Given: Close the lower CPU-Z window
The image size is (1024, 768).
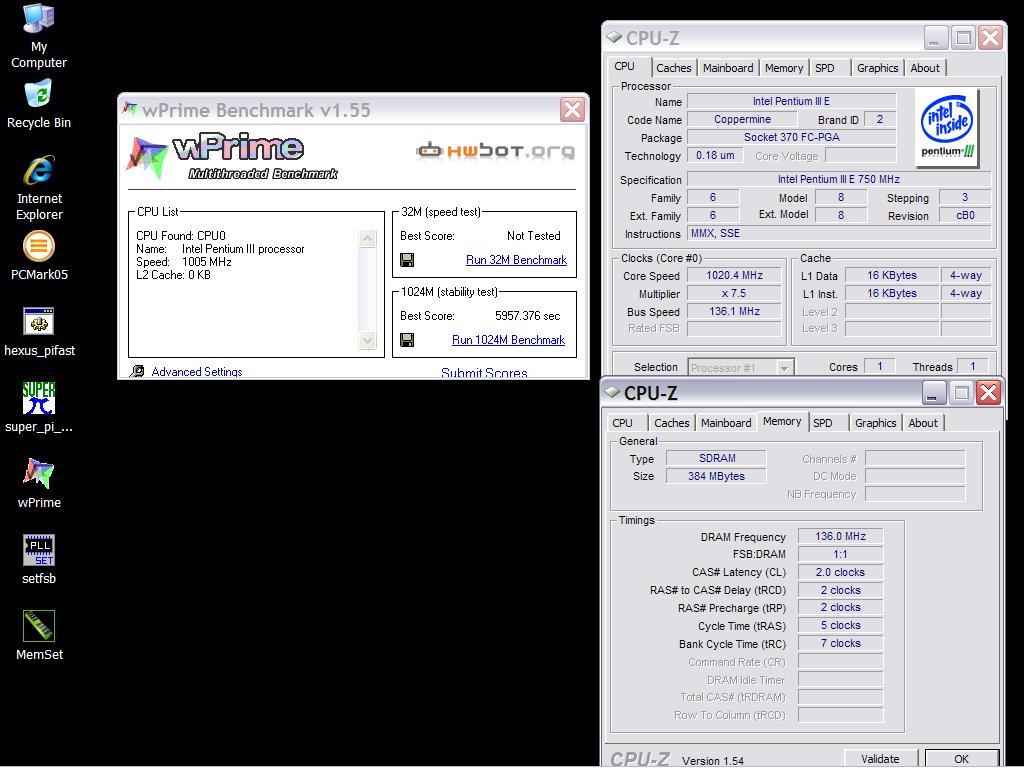Looking at the screenshot, I should 989,392.
